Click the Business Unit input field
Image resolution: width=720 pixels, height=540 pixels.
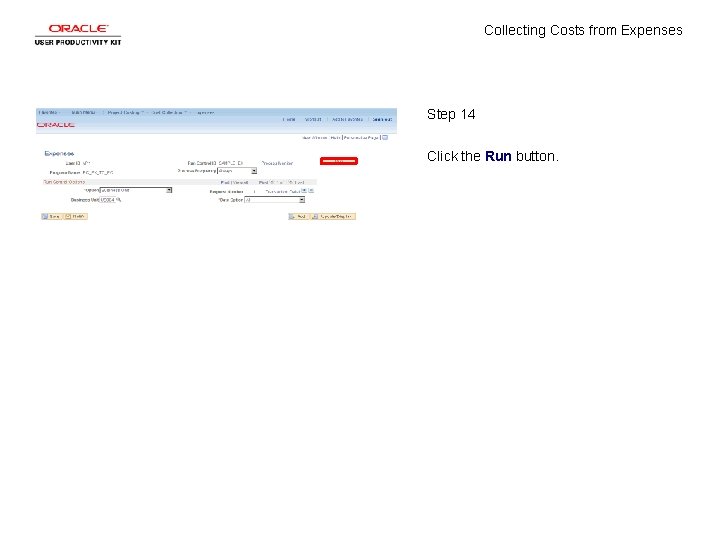coord(108,200)
